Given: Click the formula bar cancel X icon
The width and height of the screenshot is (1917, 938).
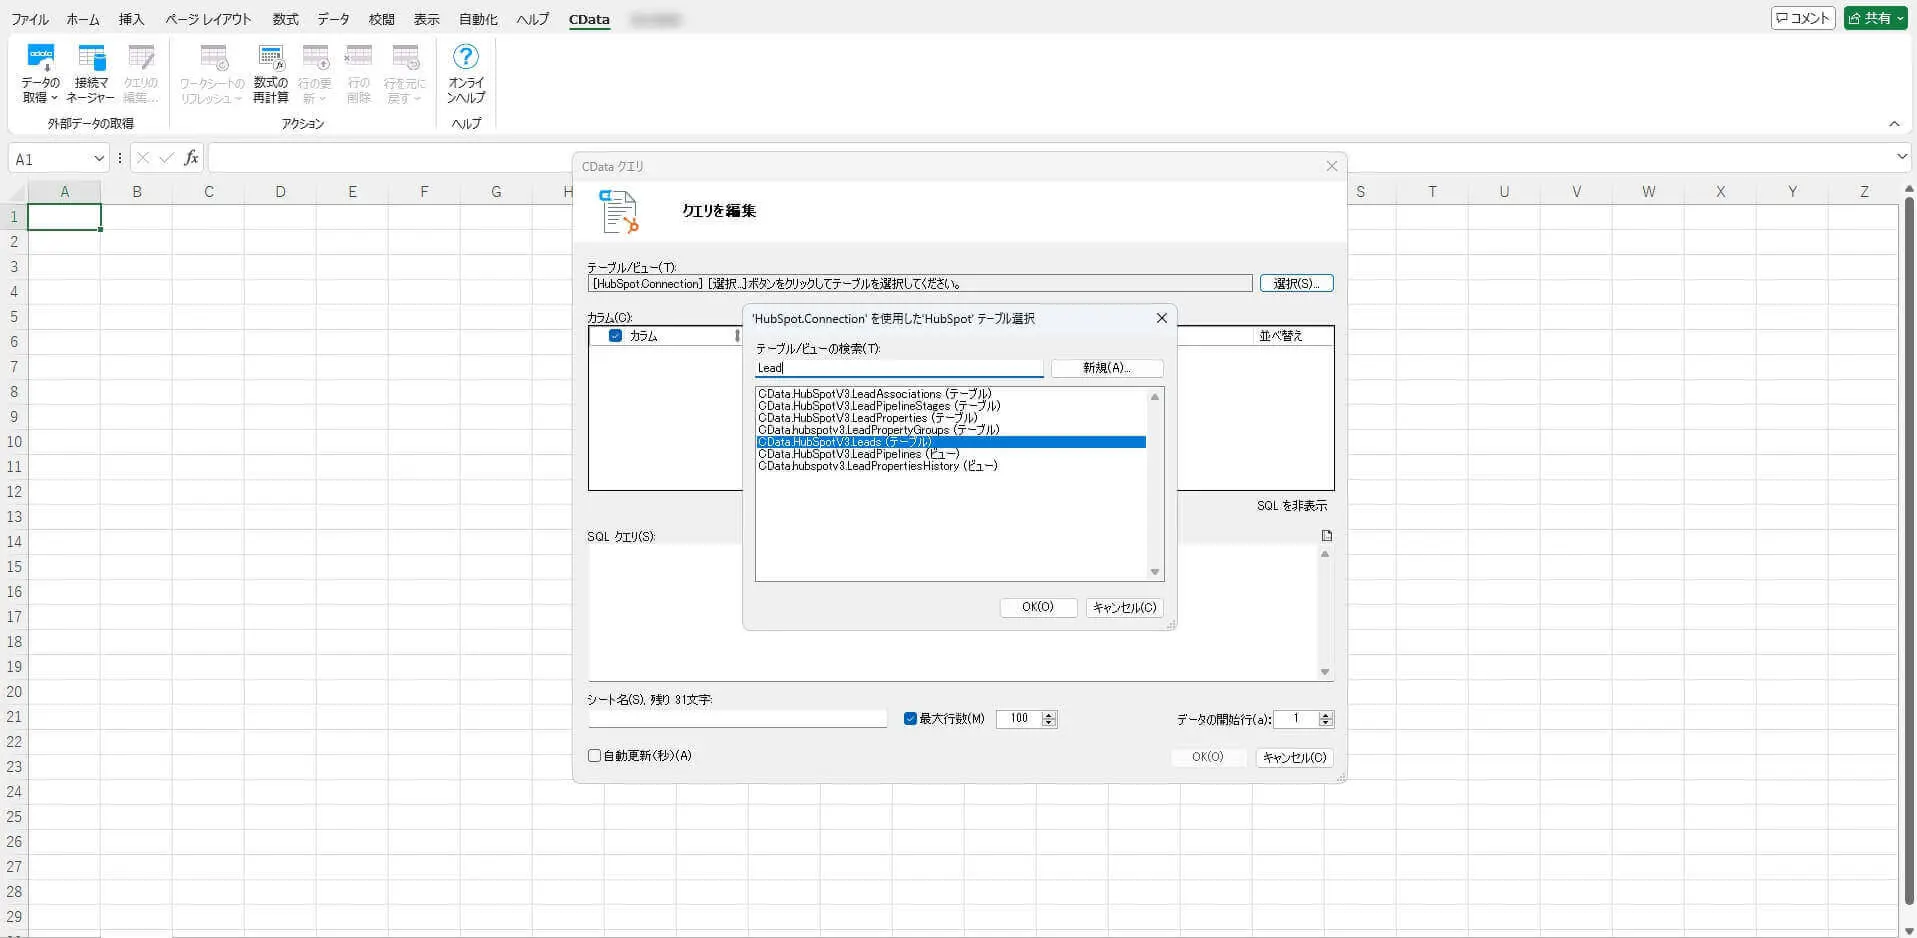Looking at the screenshot, I should click(x=143, y=158).
